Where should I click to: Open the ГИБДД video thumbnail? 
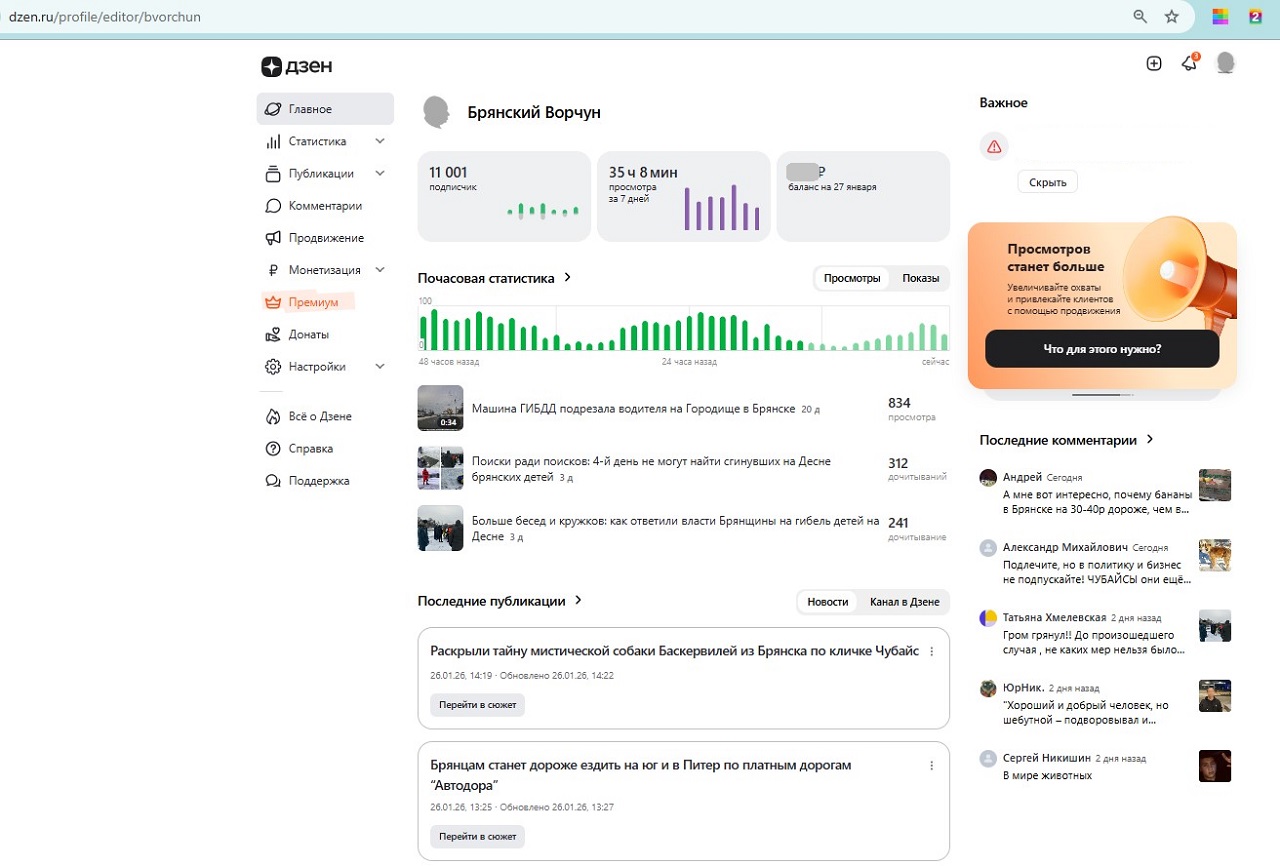pos(440,408)
